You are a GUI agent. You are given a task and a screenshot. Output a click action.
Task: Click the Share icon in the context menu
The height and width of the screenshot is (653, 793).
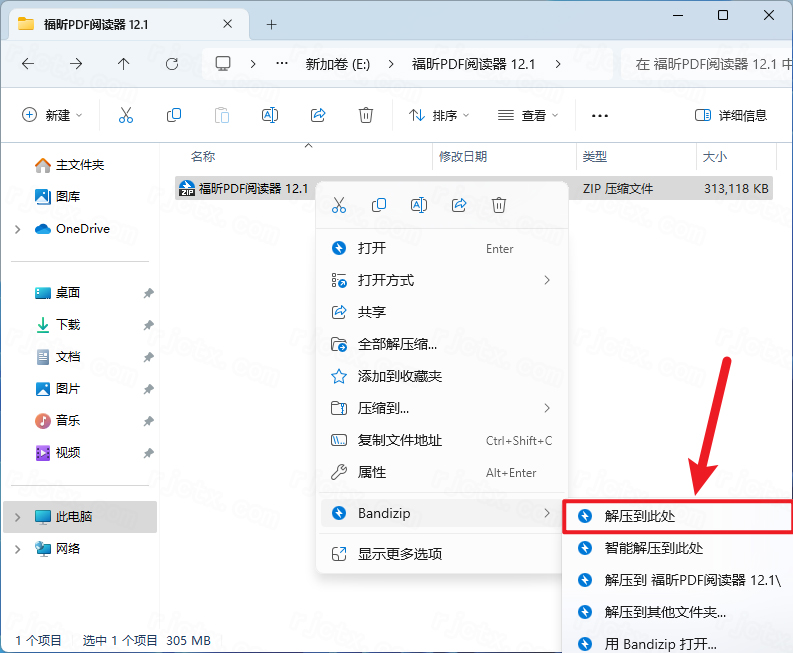click(x=459, y=205)
